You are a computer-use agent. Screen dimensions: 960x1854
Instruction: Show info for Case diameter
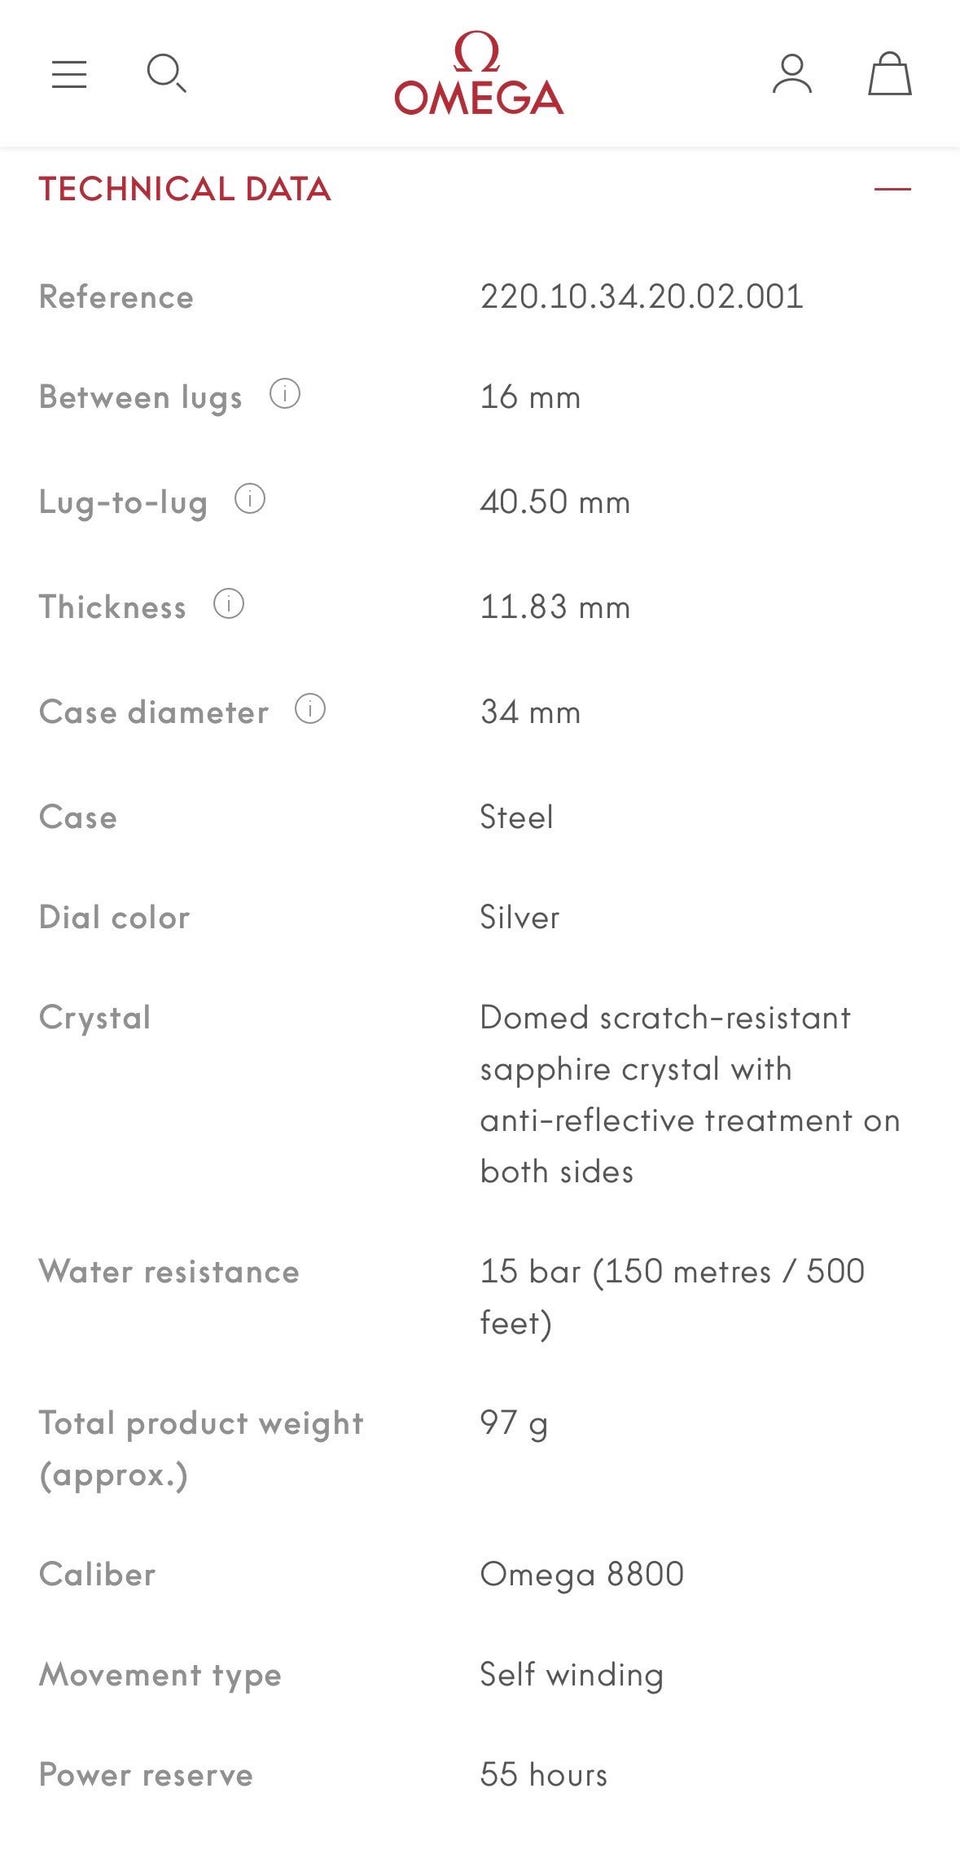(x=310, y=709)
